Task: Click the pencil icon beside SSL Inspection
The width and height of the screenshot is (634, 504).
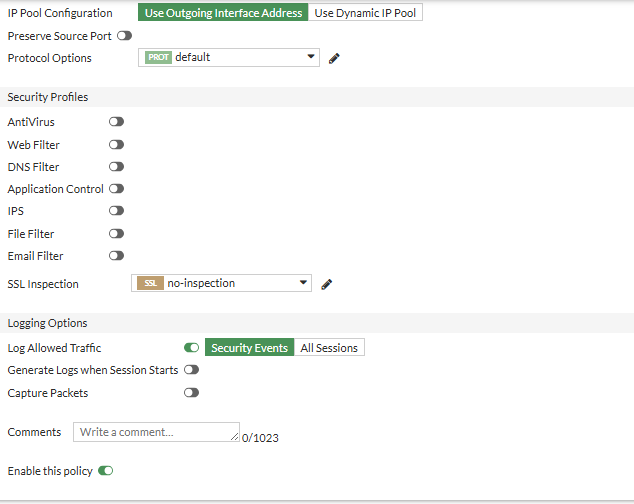Action: [327, 284]
